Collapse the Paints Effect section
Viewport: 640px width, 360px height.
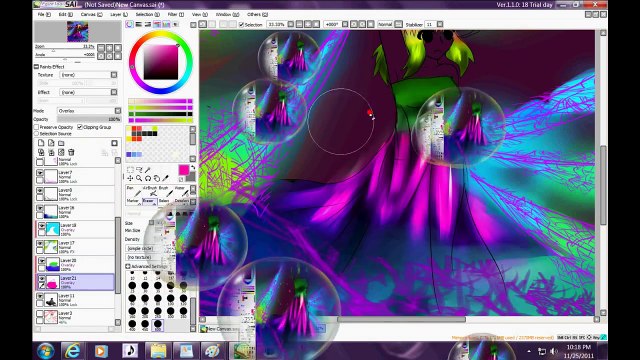(x=36, y=67)
